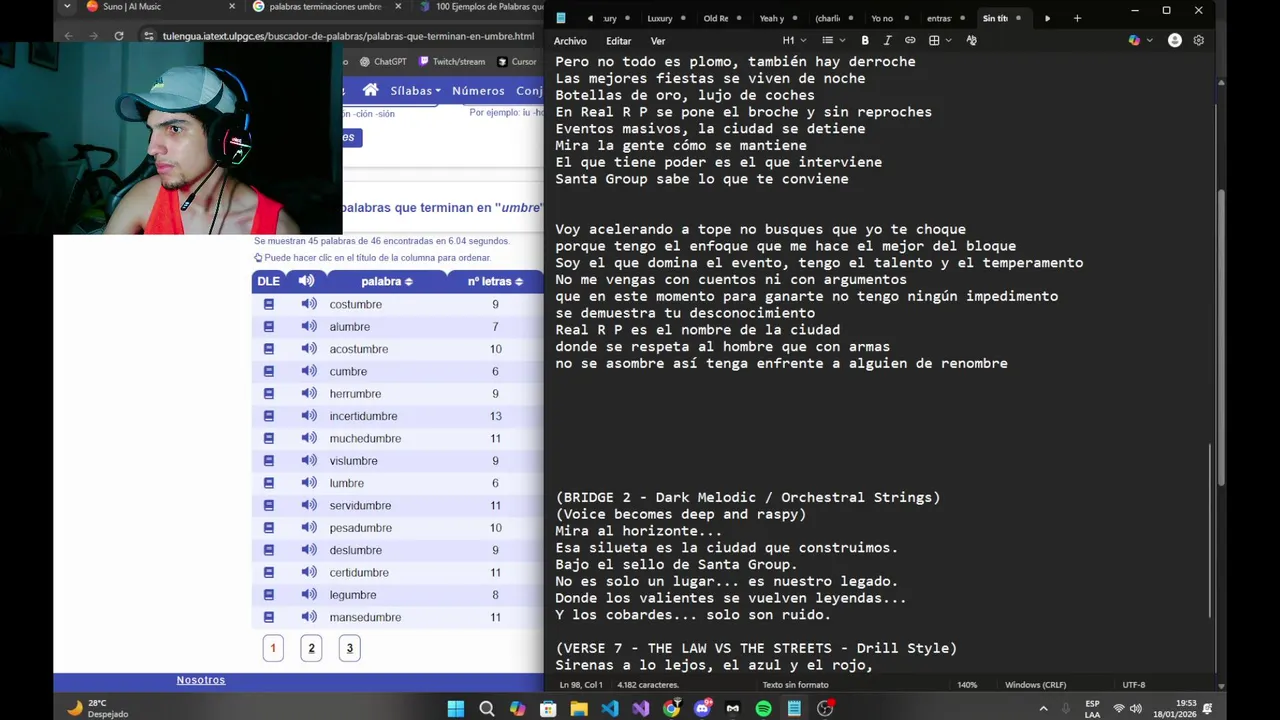The image size is (1280, 720).
Task: Open File Explorer from the taskbar
Action: (579, 708)
